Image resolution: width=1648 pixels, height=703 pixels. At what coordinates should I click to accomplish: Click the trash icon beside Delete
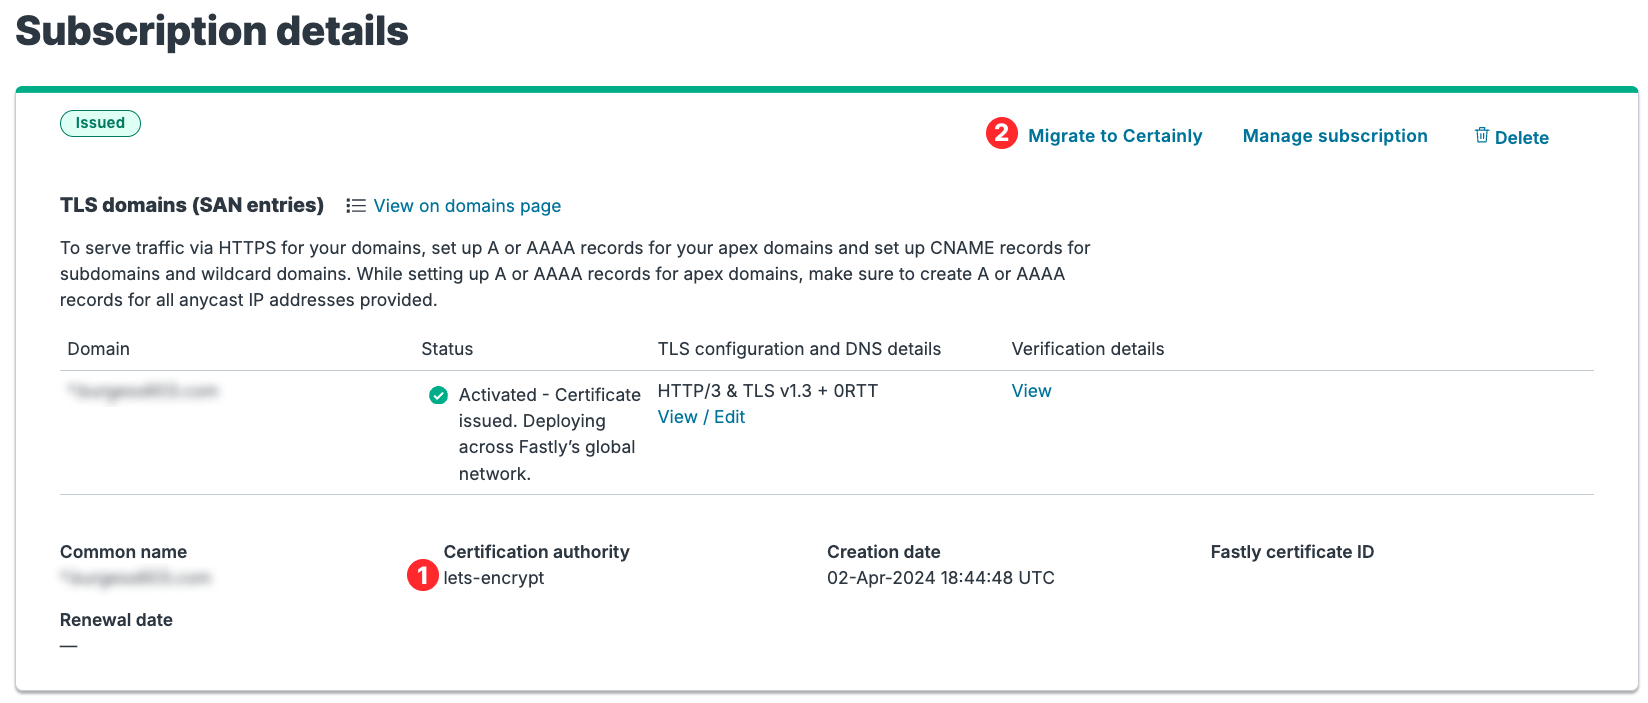(x=1484, y=136)
